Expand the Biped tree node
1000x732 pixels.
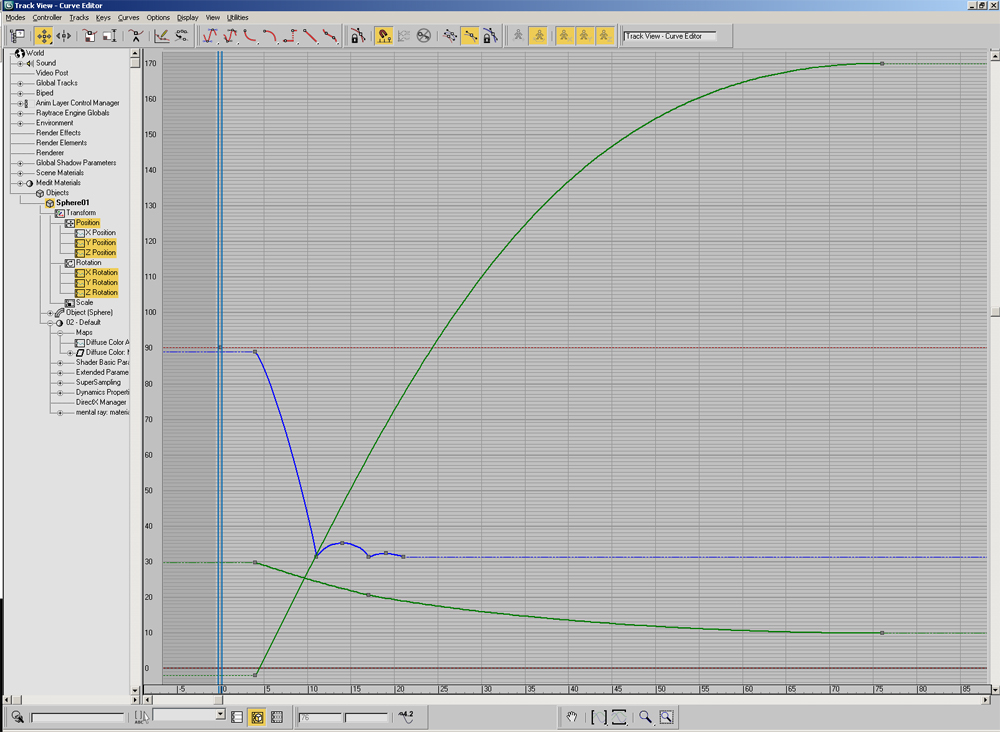coord(20,93)
